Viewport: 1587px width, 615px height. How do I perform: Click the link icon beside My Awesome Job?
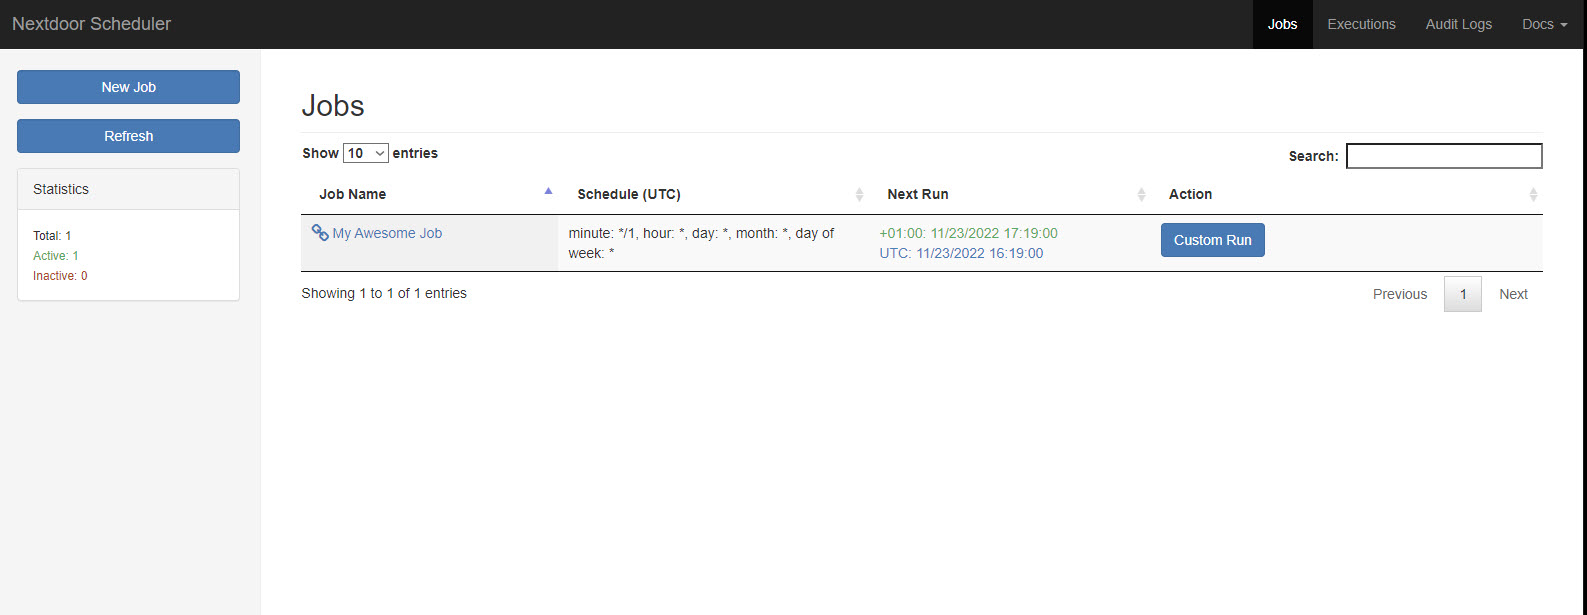pos(320,232)
